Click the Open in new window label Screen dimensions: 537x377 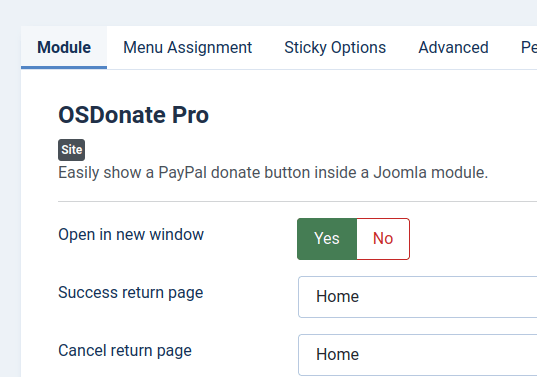point(131,235)
